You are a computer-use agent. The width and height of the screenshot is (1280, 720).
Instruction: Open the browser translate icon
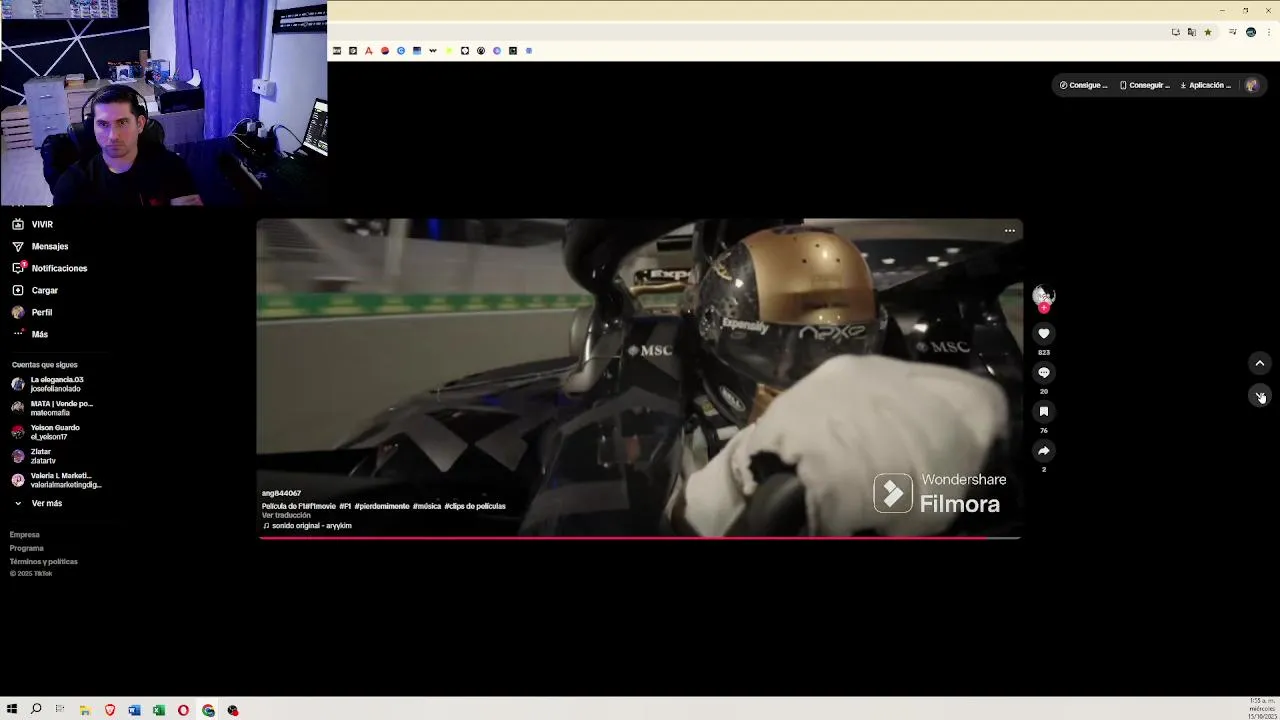pos(1192,33)
